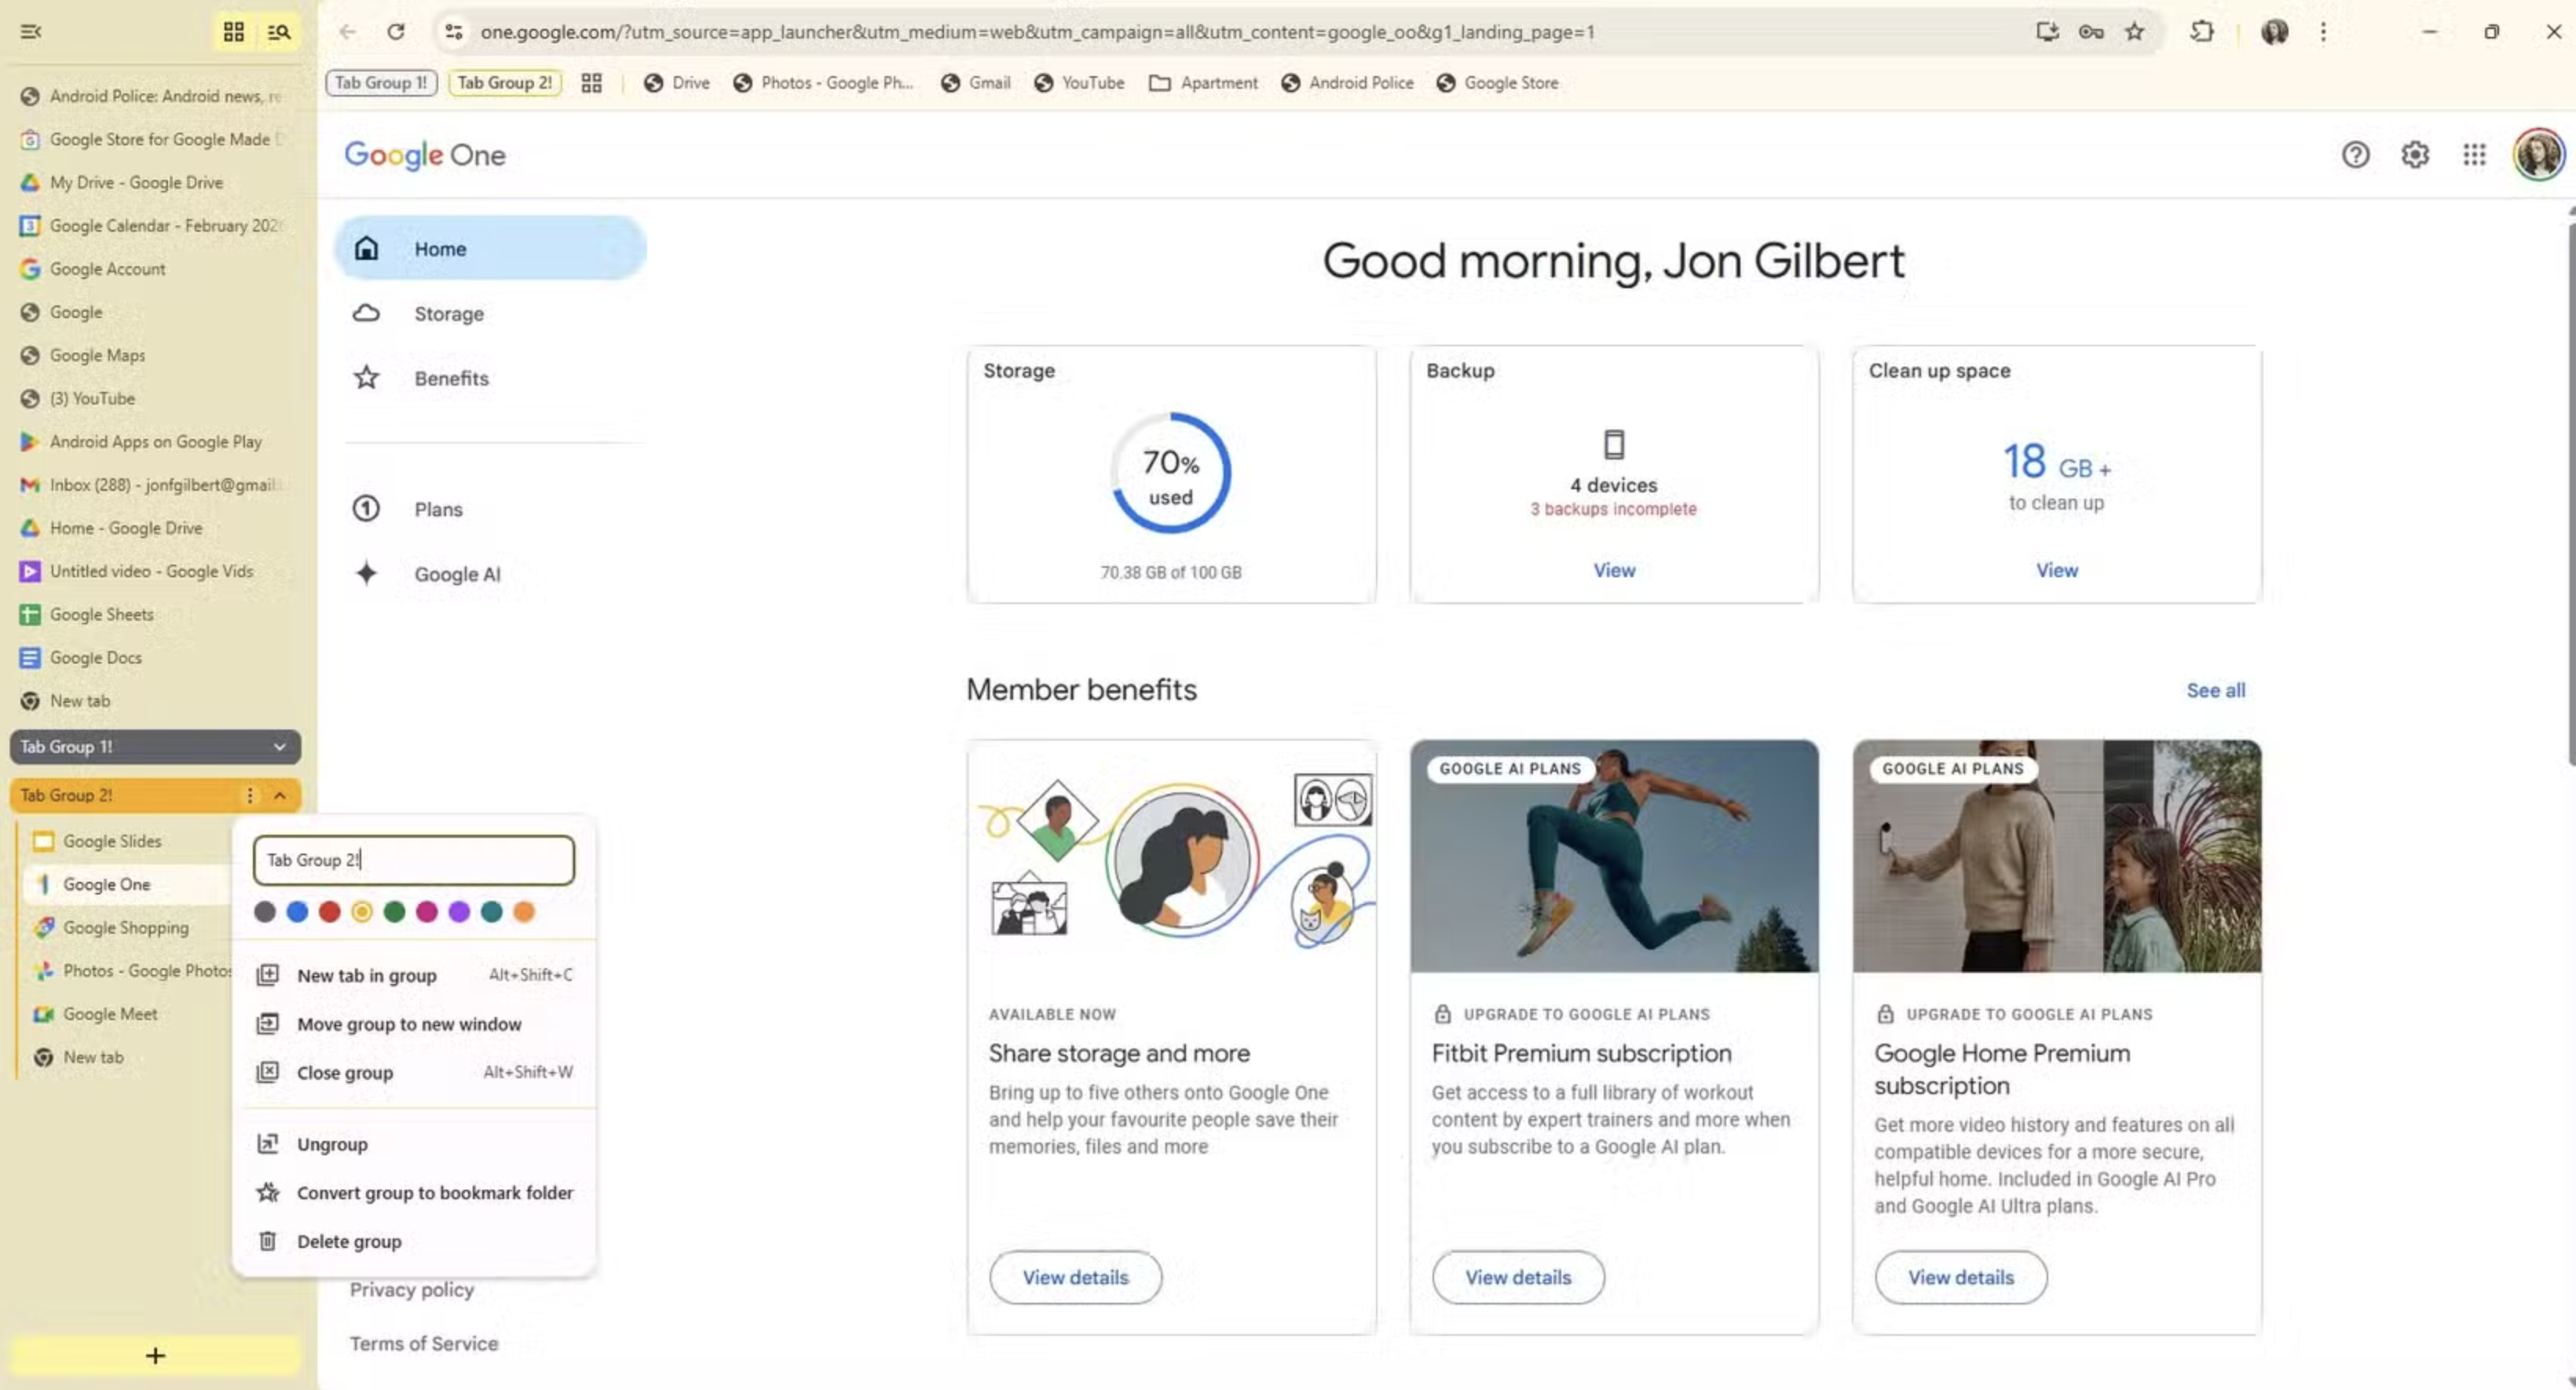Screen dimensions: 2576x1390
Task: Open the Drive bookmark icon
Action: pyautogui.click(x=654, y=83)
